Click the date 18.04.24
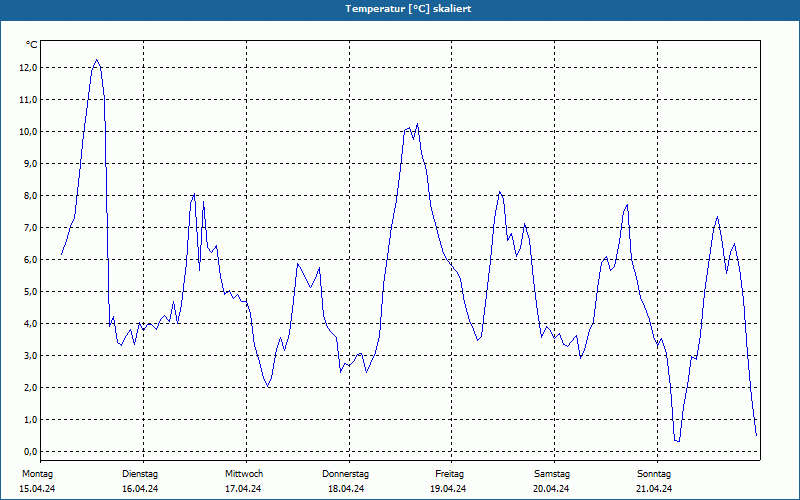This screenshot has width=800, height=500. [346, 489]
